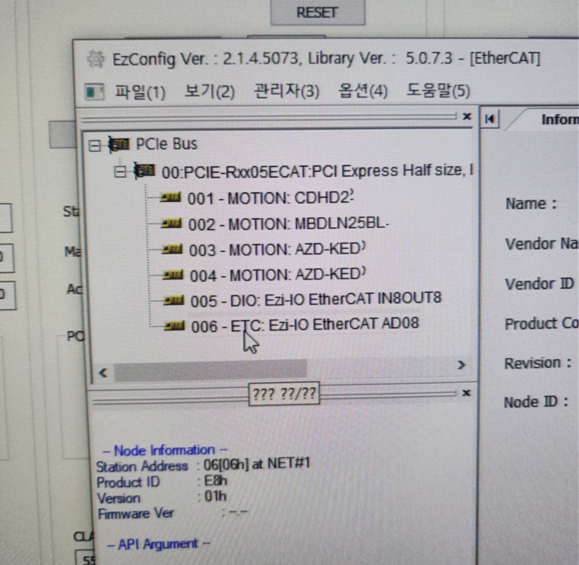Click the Name : label
This screenshot has height=565, width=579.
(531, 204)
